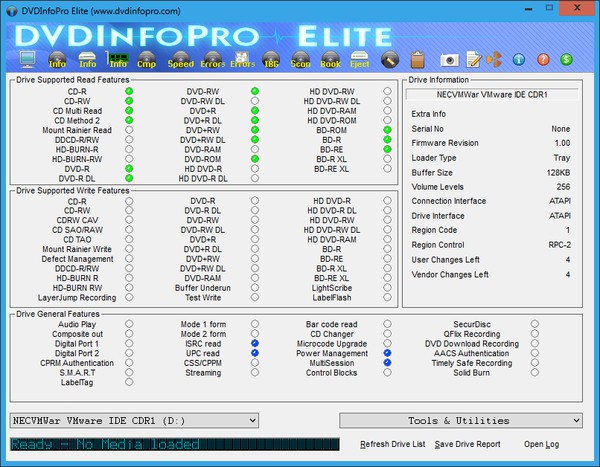
Task: Open the notepad with pencil icon
Action: point(474,60)
